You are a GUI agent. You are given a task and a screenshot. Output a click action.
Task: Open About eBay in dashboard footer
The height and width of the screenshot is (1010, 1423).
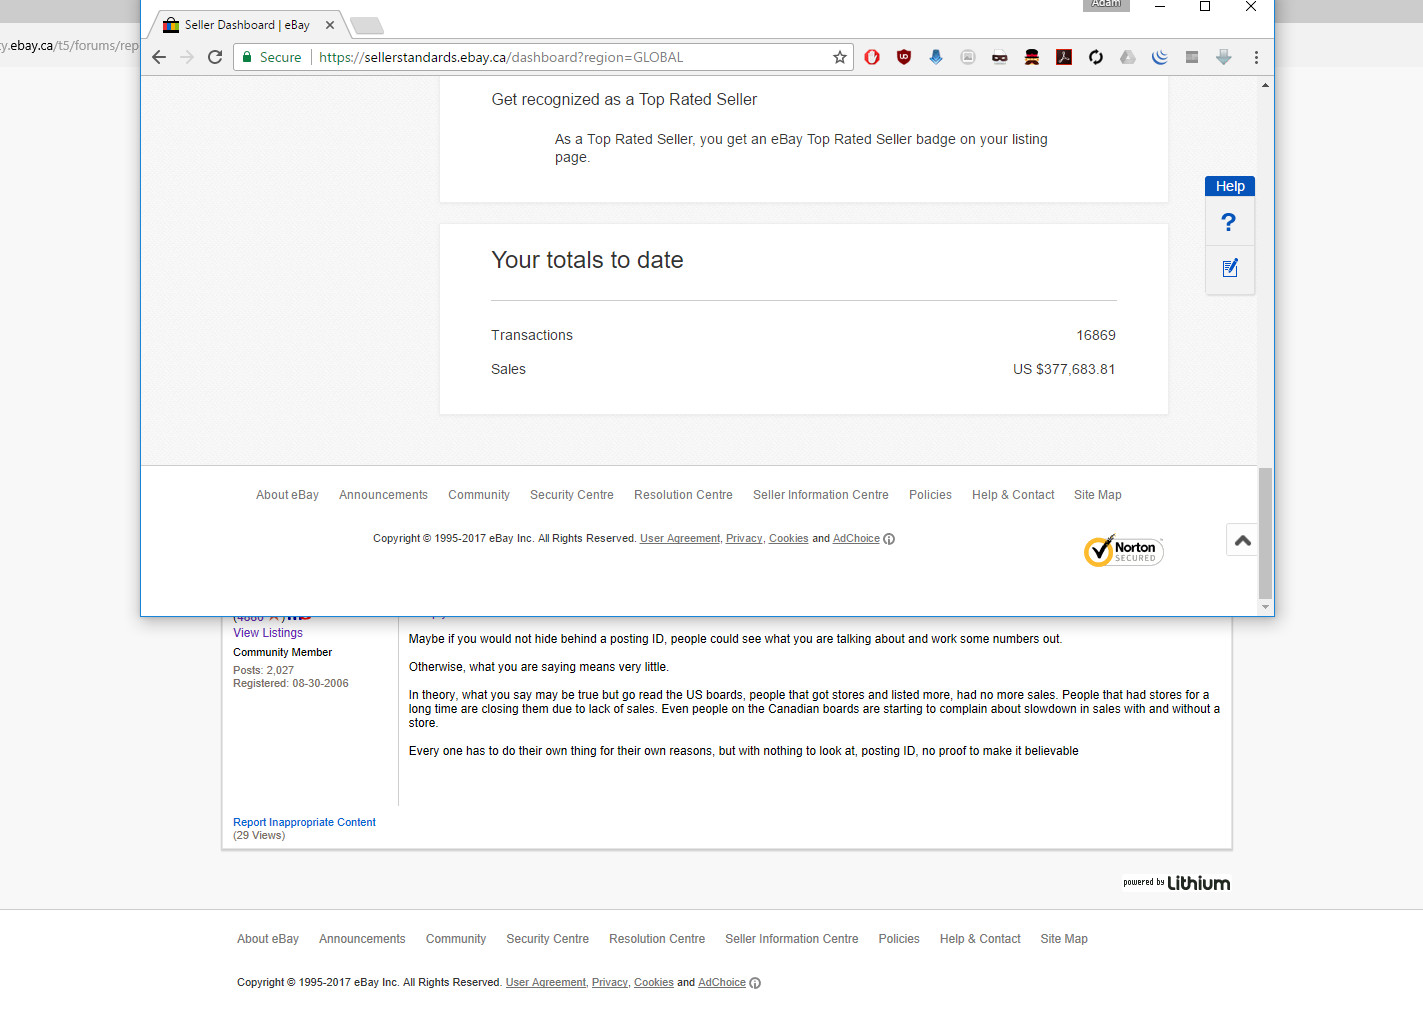[x=287, y=495]
